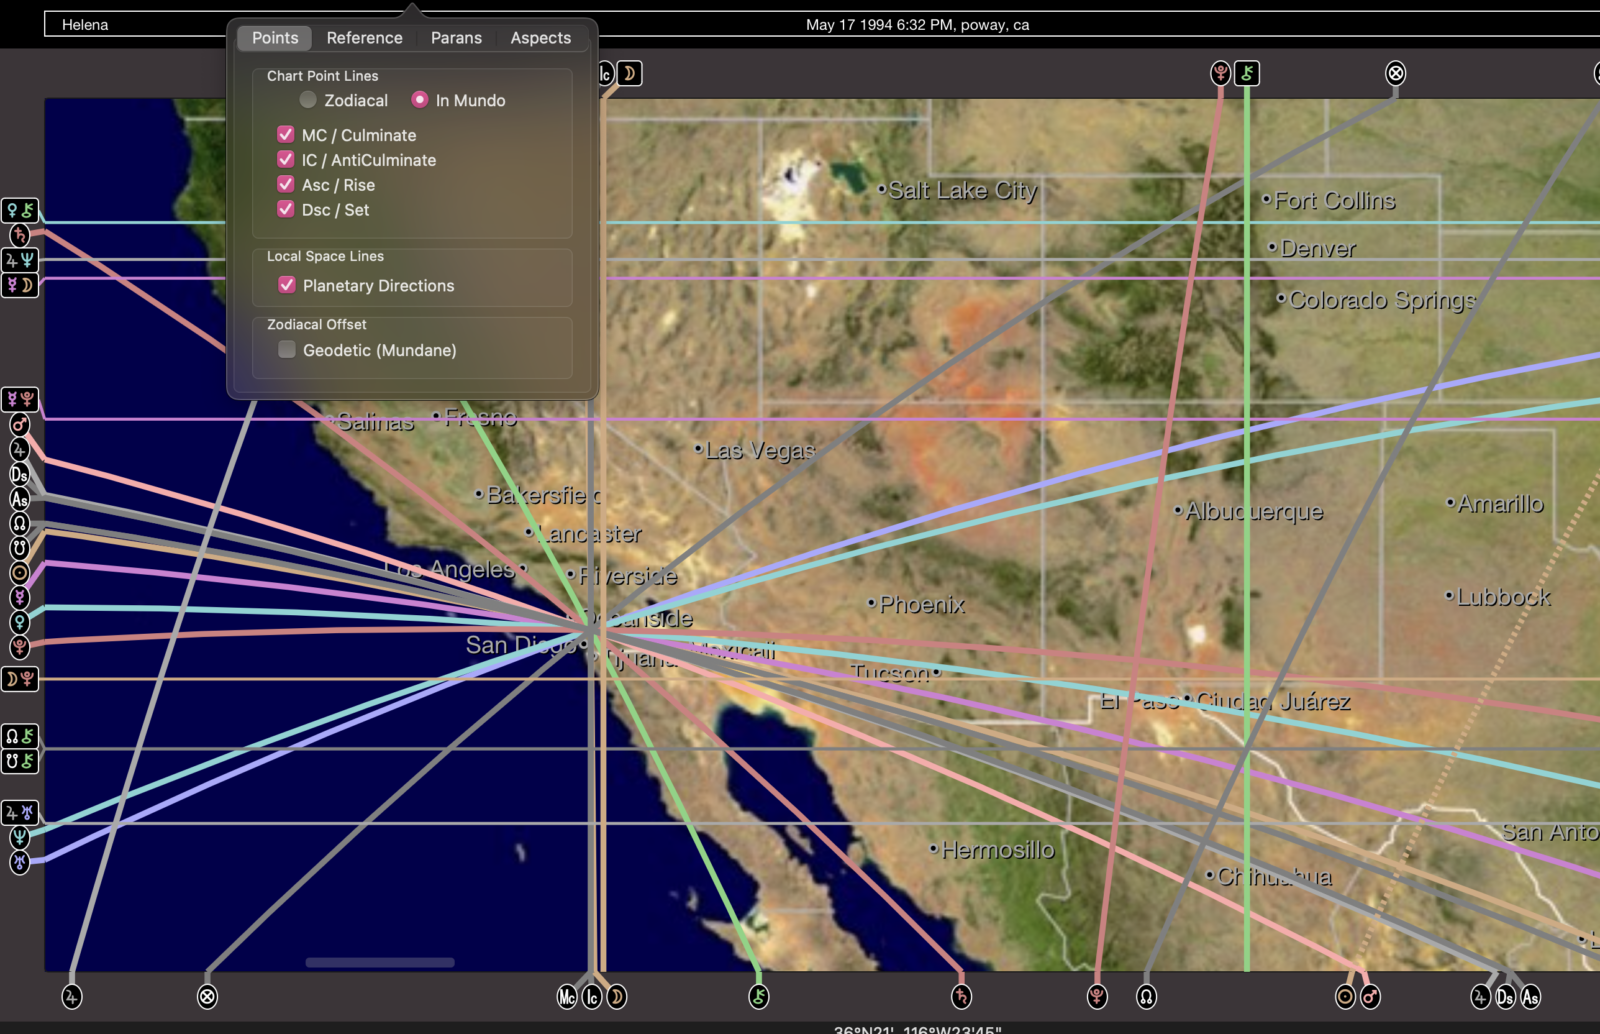
Task: Click the Part of Fortune glyph on the bottom edge
Action: coord(208,996)
